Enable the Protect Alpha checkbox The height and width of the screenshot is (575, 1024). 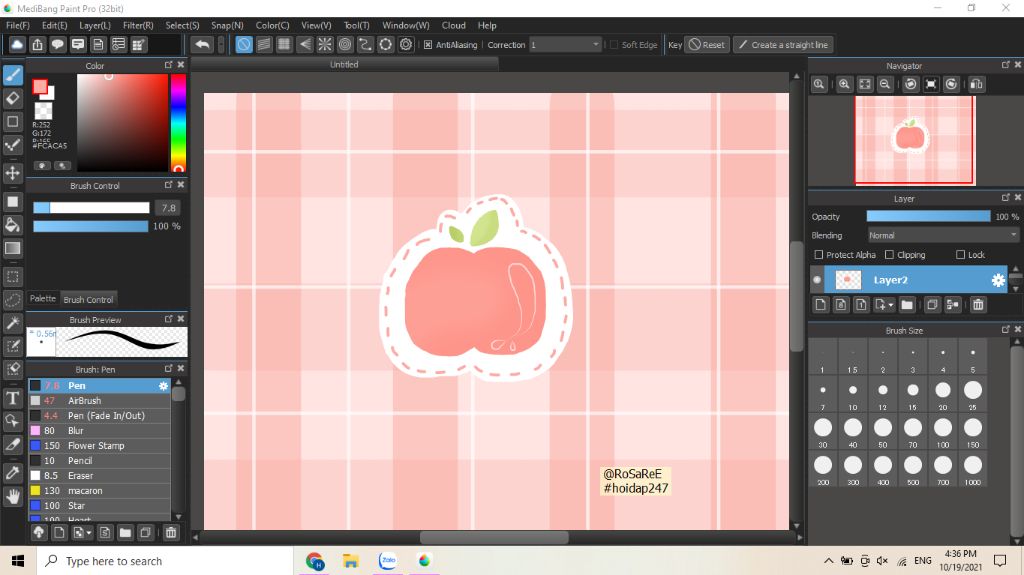tap(819, 255)
